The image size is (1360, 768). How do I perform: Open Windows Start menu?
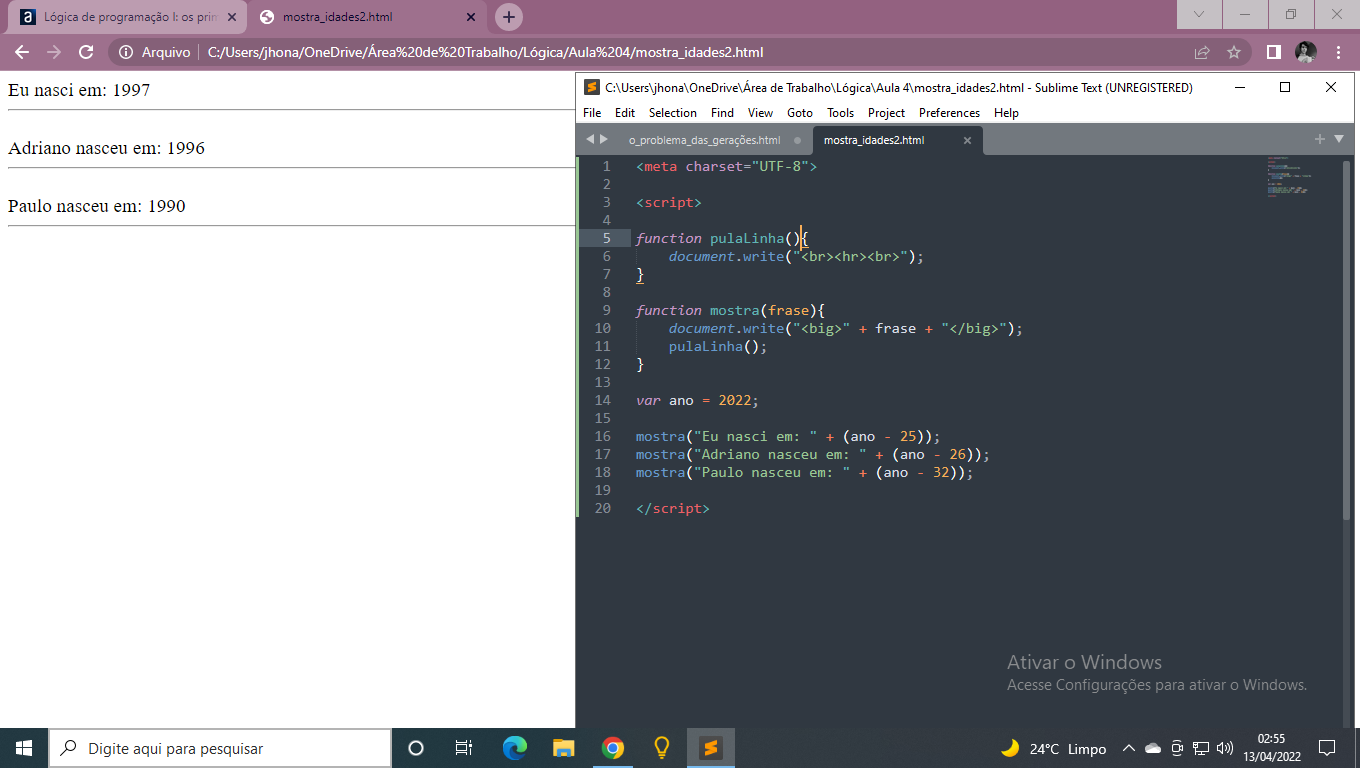(24, 748)
